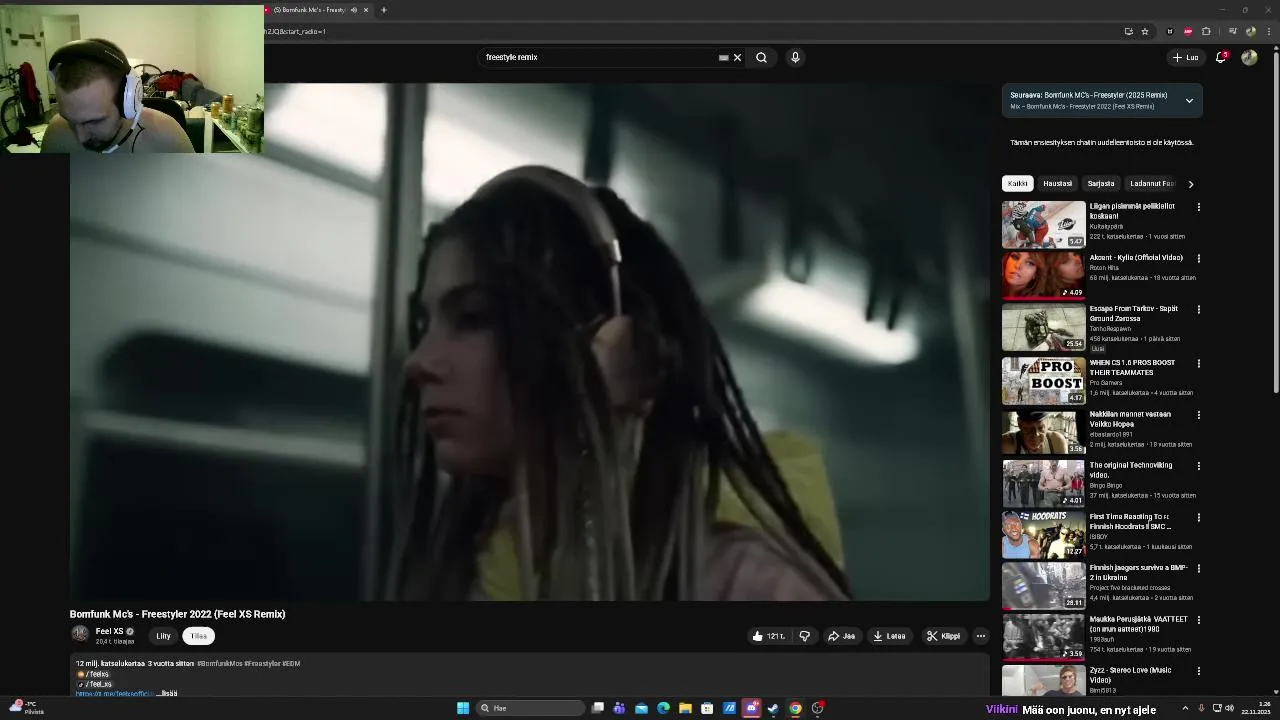Open options for Zyzz - Stereo Love video
Image resolution: width=1280 pixels, height=720 pixels.
tap(1198, 671)
